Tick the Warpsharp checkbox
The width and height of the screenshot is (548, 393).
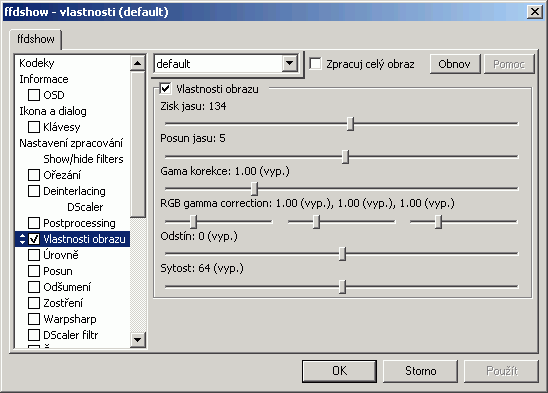(34, 319)
